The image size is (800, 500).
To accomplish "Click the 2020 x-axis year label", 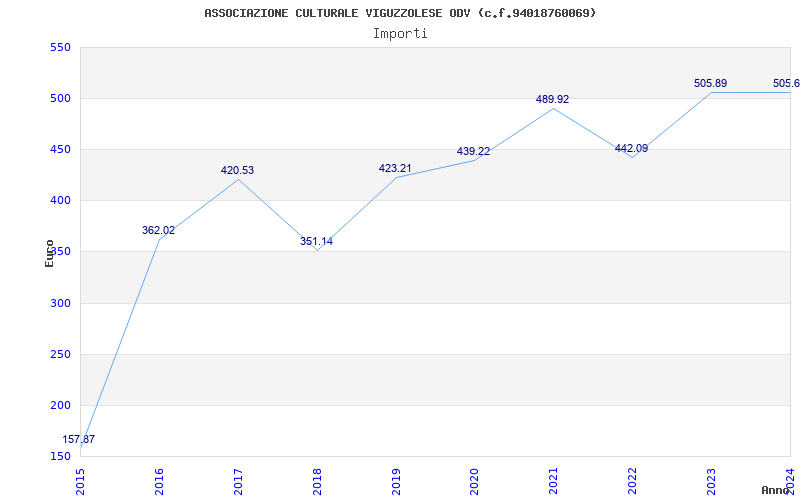I will pos(474,481).
